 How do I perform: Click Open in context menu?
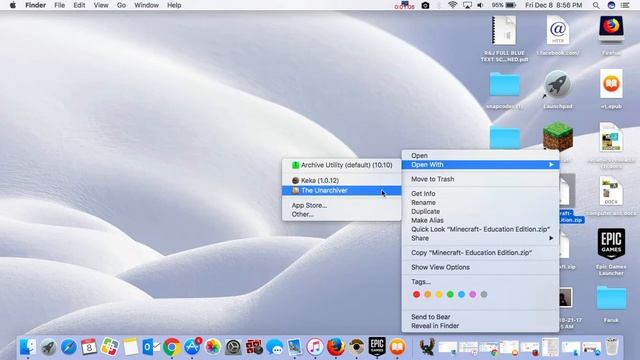coord(480,156)
